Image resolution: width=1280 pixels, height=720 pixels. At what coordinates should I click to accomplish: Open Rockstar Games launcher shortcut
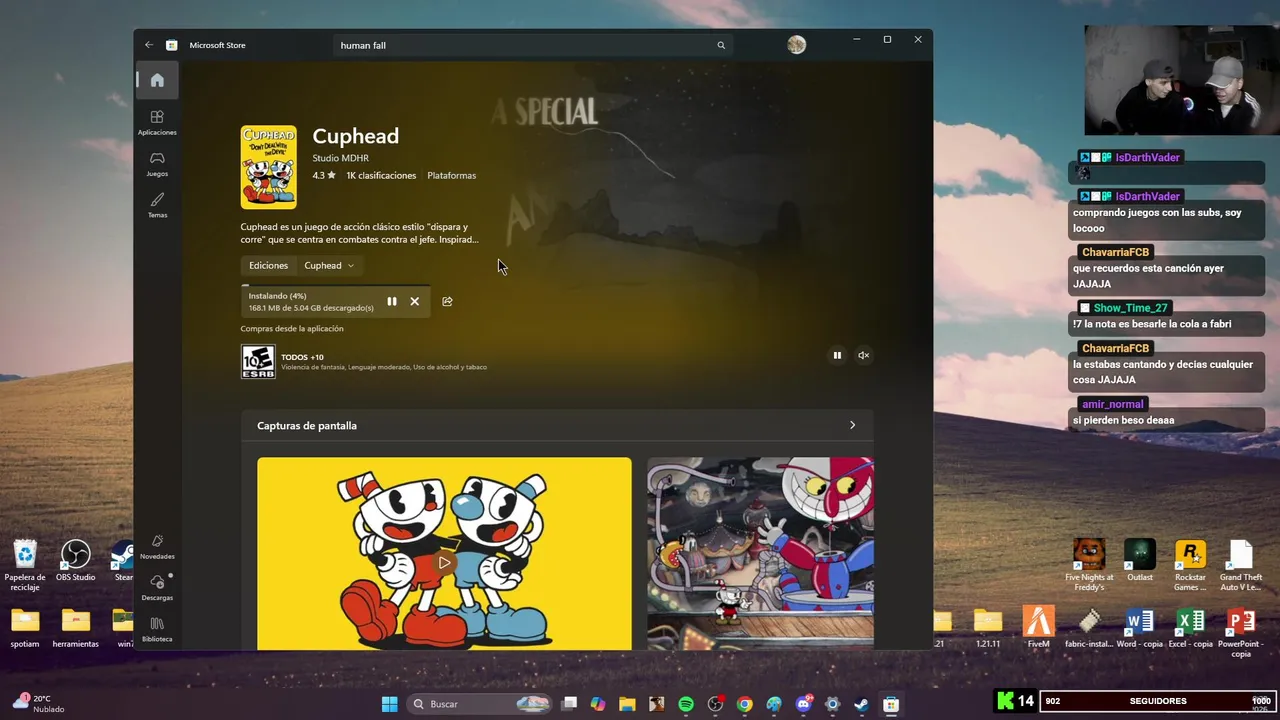1190,565
